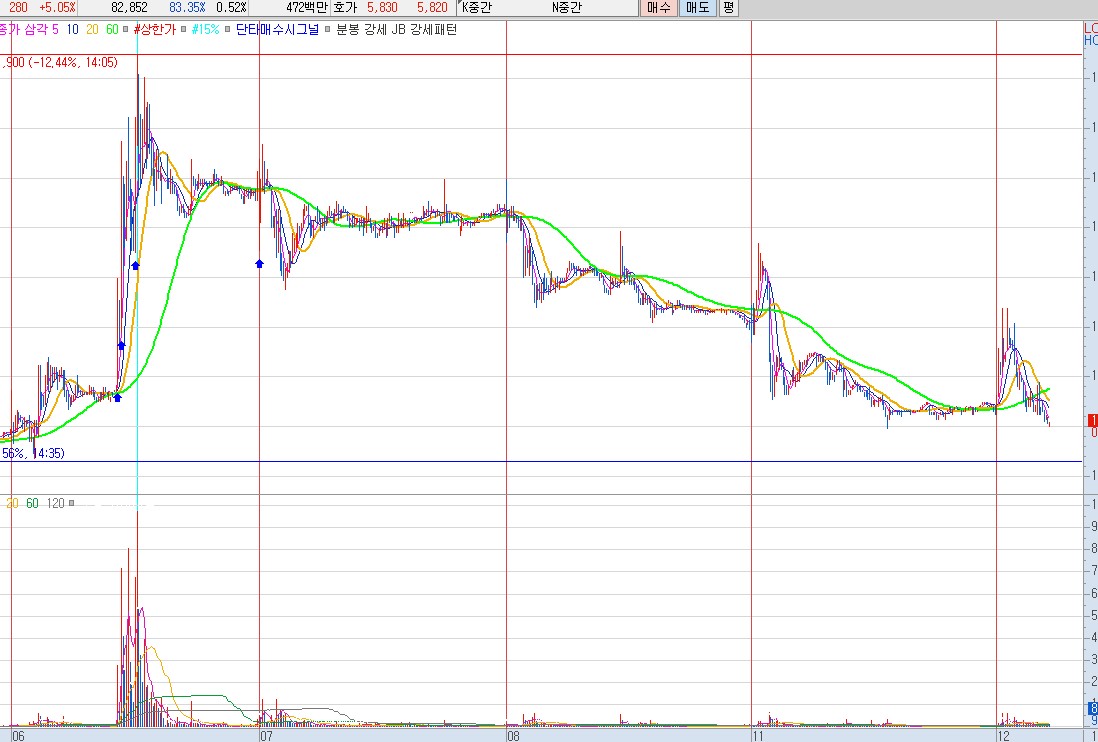Click the date label 12 on time axis
This screenshot has height=742, width=1098.
pyautogui.click(x=1003, y=736)
